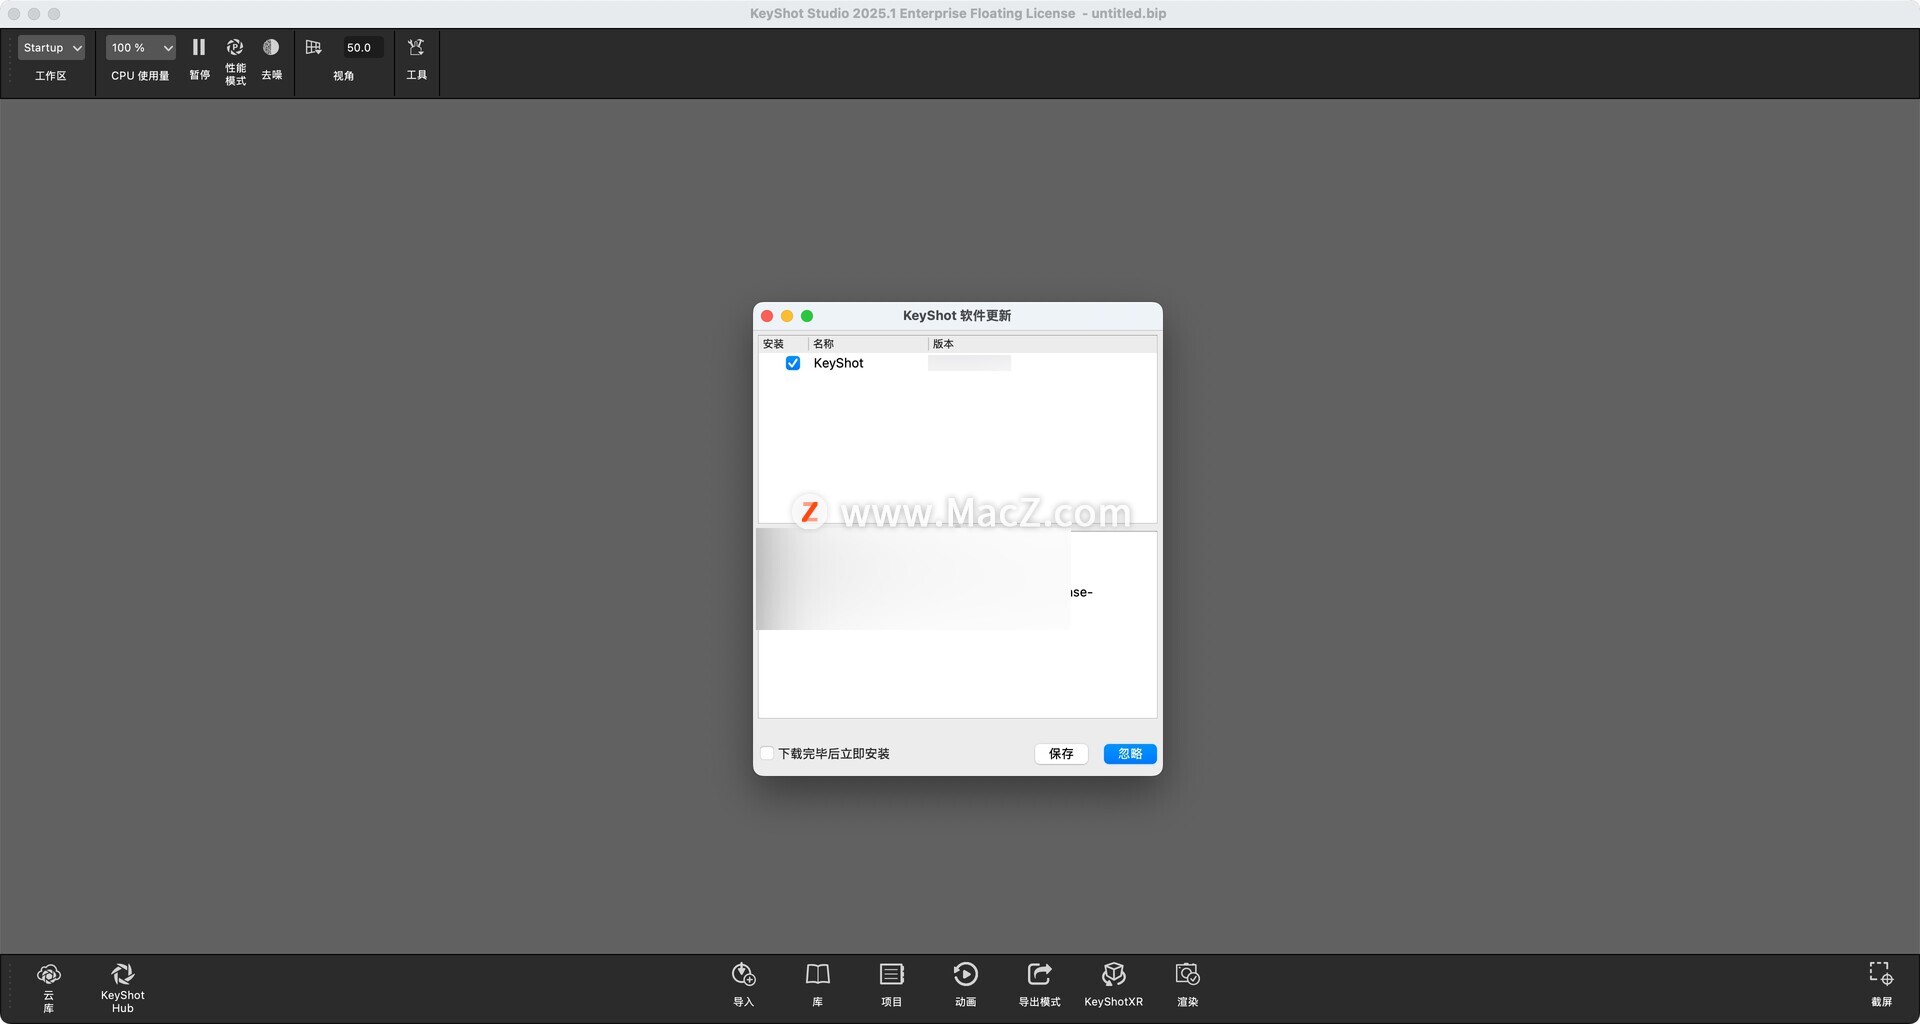The height and width of the screenshot is (1024, 1920).
Task: Toggle Performance mode icon
Action: pos(235,47)
